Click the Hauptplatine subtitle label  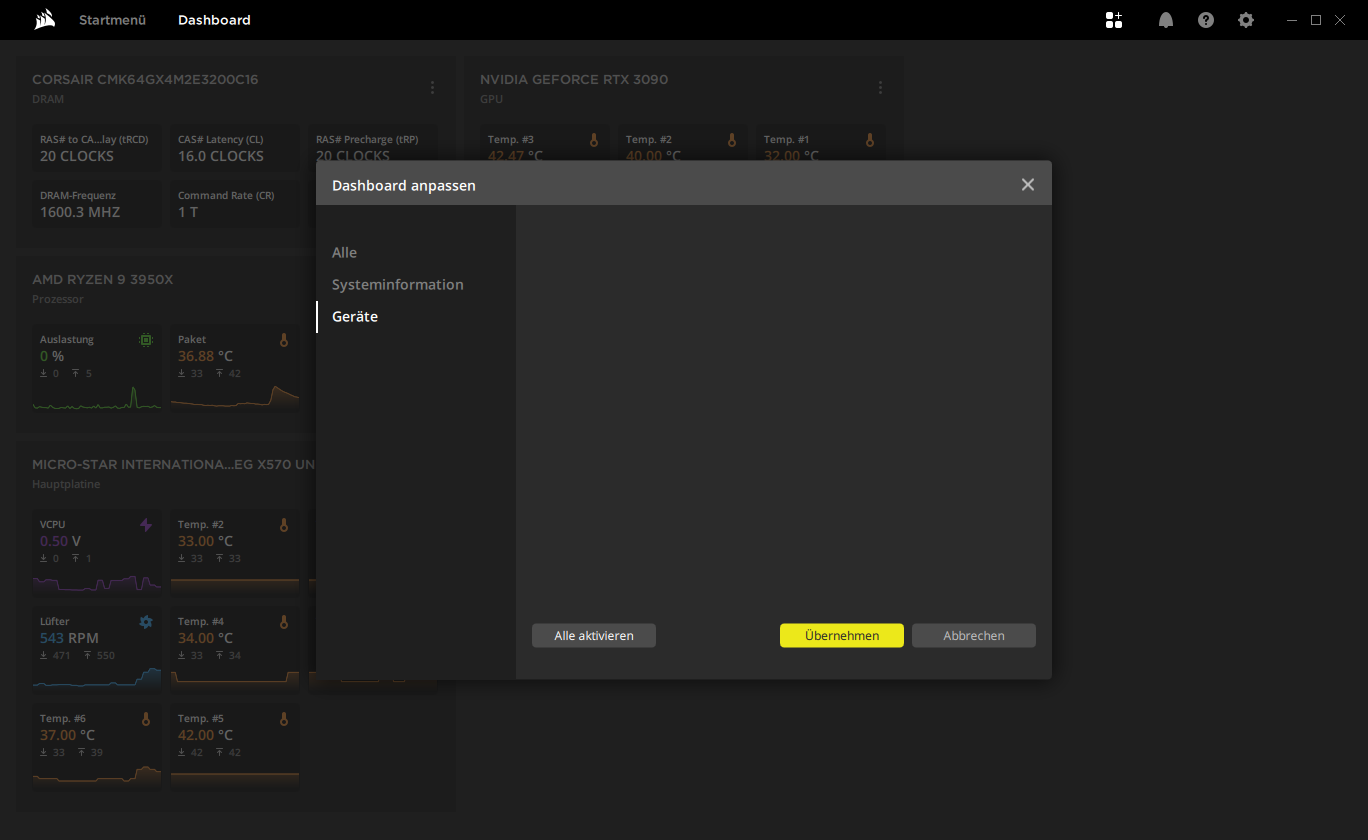(66, 485)
